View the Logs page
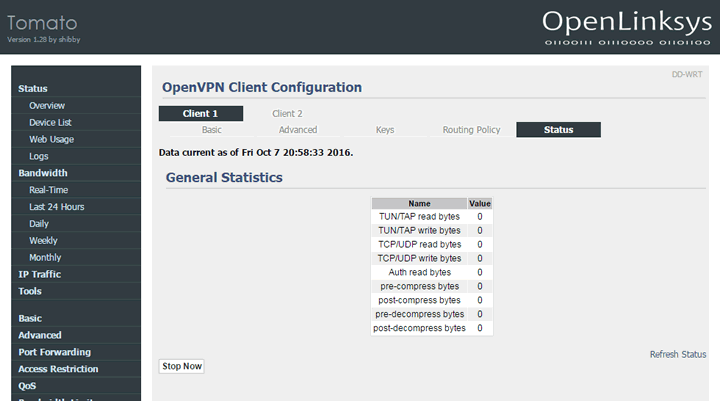The width and height of the screenshot is (720, 401). tap(39, 156)
